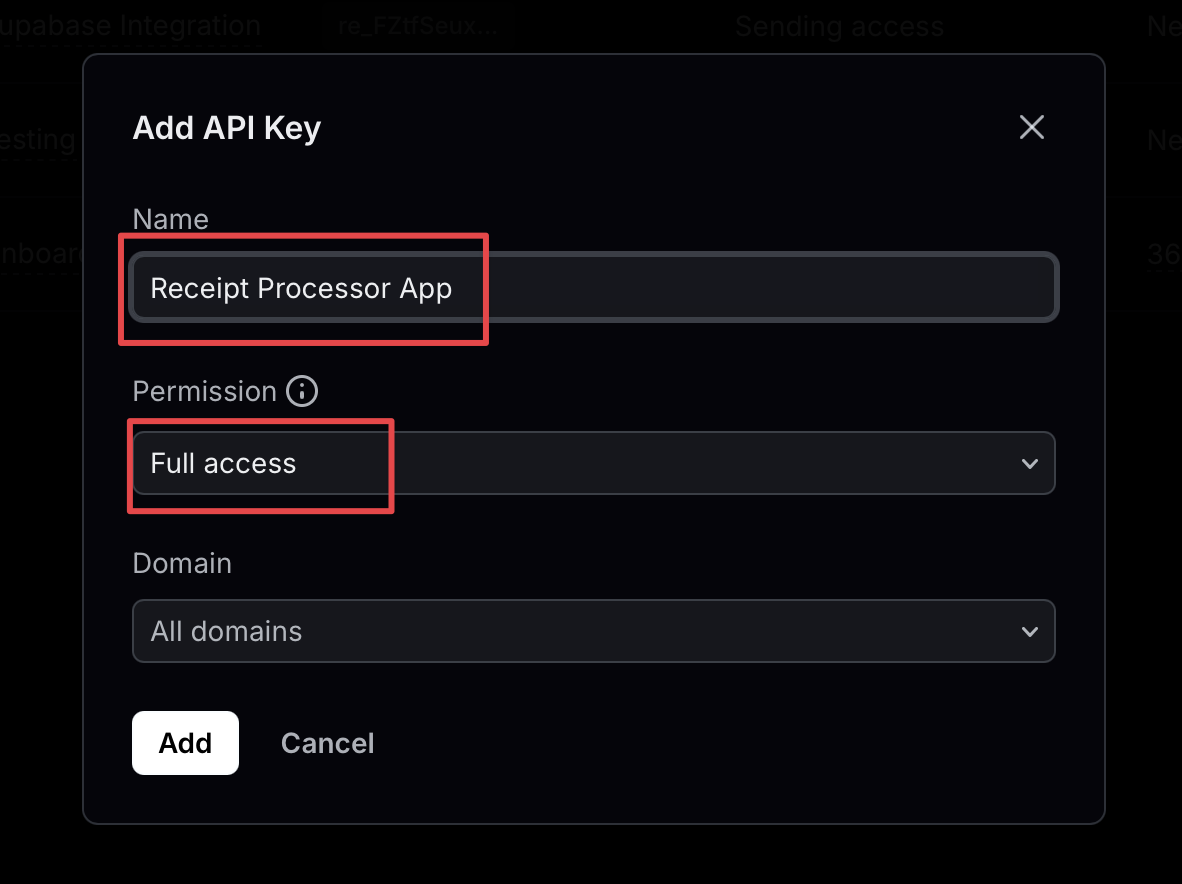This screenshot has width=1182, height=884.
Task: Click the '36' value at right edge
Action: point(1164,254)
